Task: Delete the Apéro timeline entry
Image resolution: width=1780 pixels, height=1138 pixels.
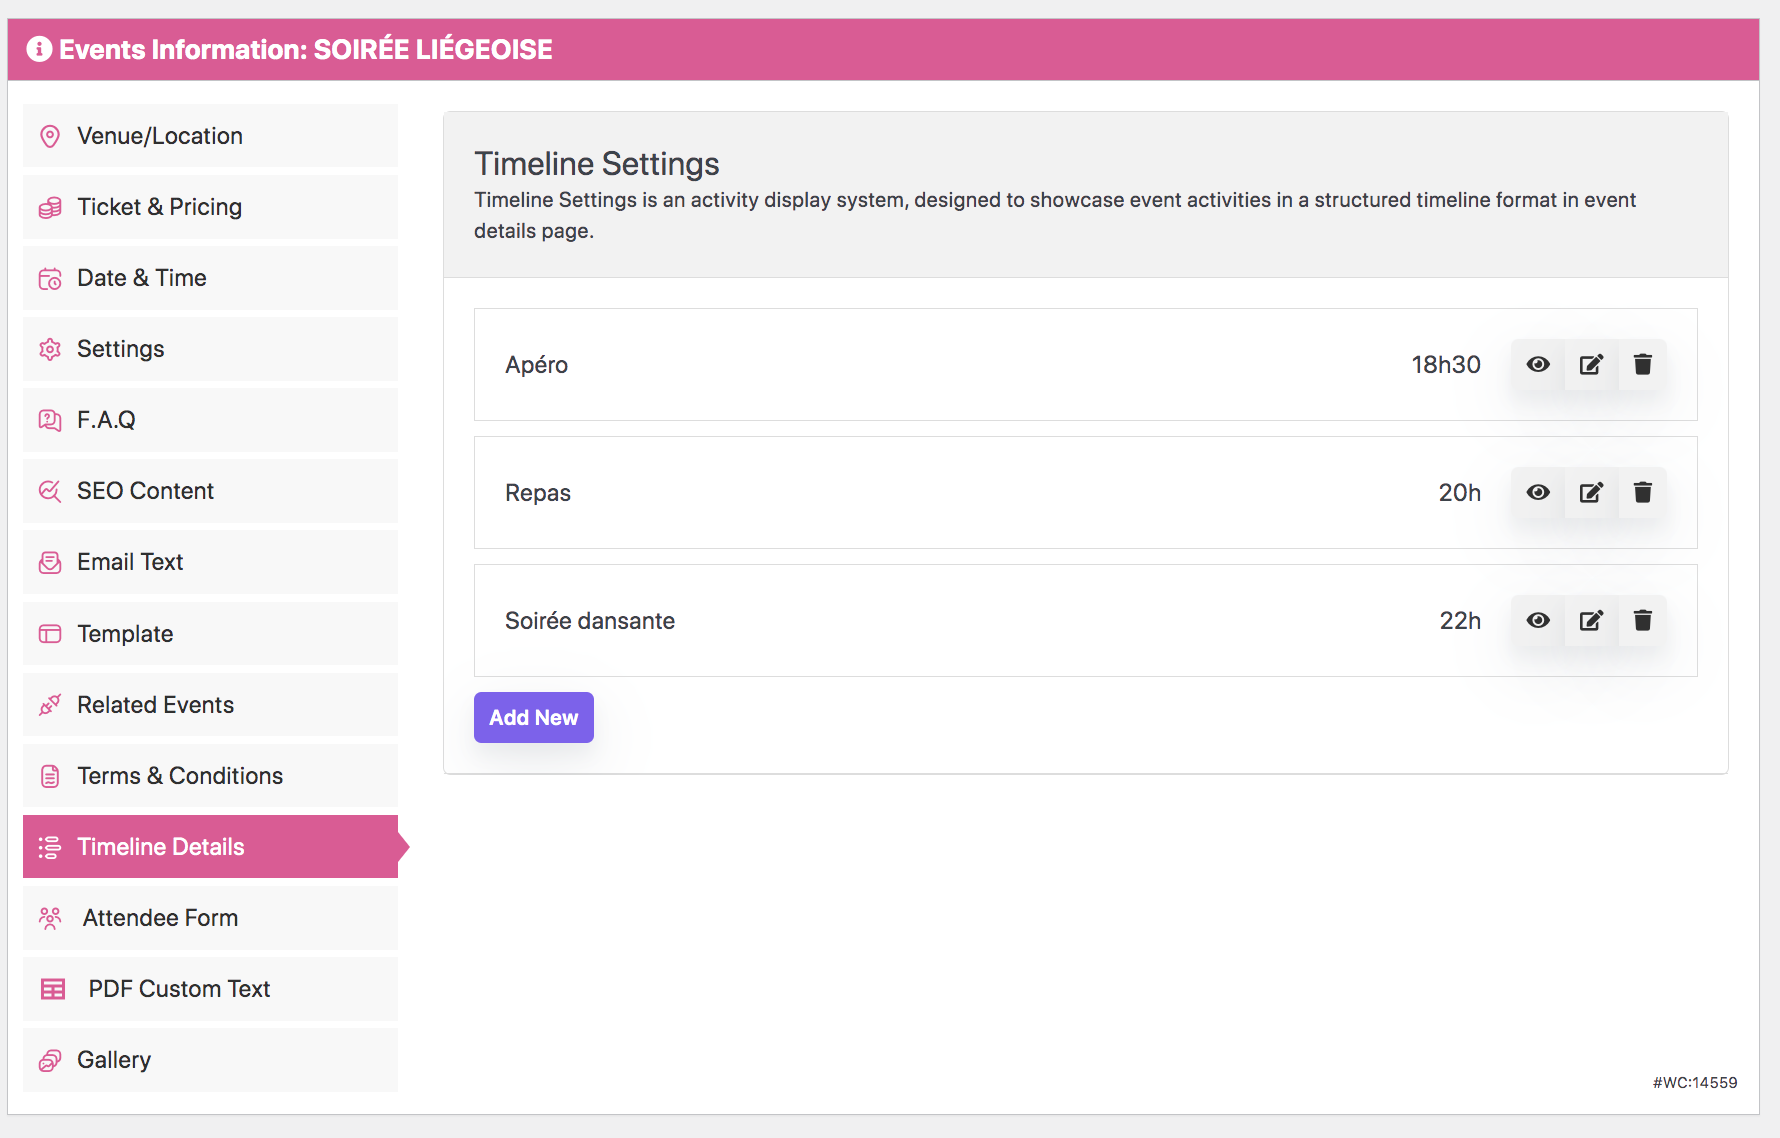Action: (1642, 365)
